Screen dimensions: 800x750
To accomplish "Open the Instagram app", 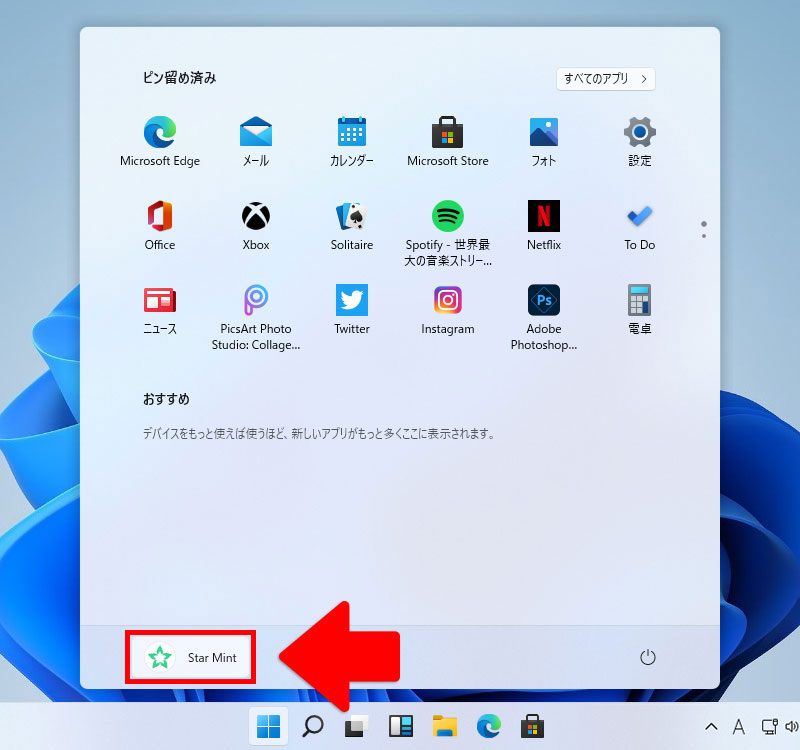I will (447, 309).
